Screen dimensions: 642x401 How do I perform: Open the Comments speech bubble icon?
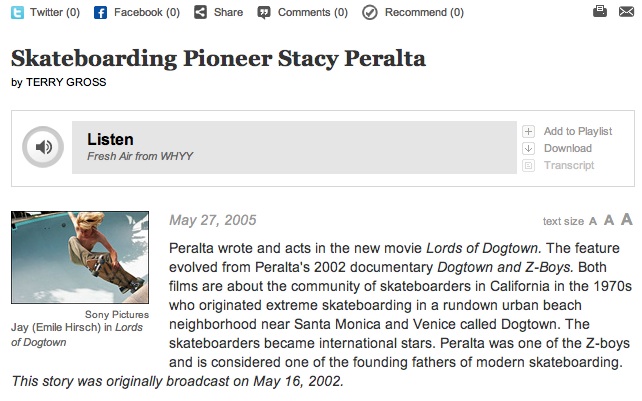pyautogui.click(x=264, y=13)
